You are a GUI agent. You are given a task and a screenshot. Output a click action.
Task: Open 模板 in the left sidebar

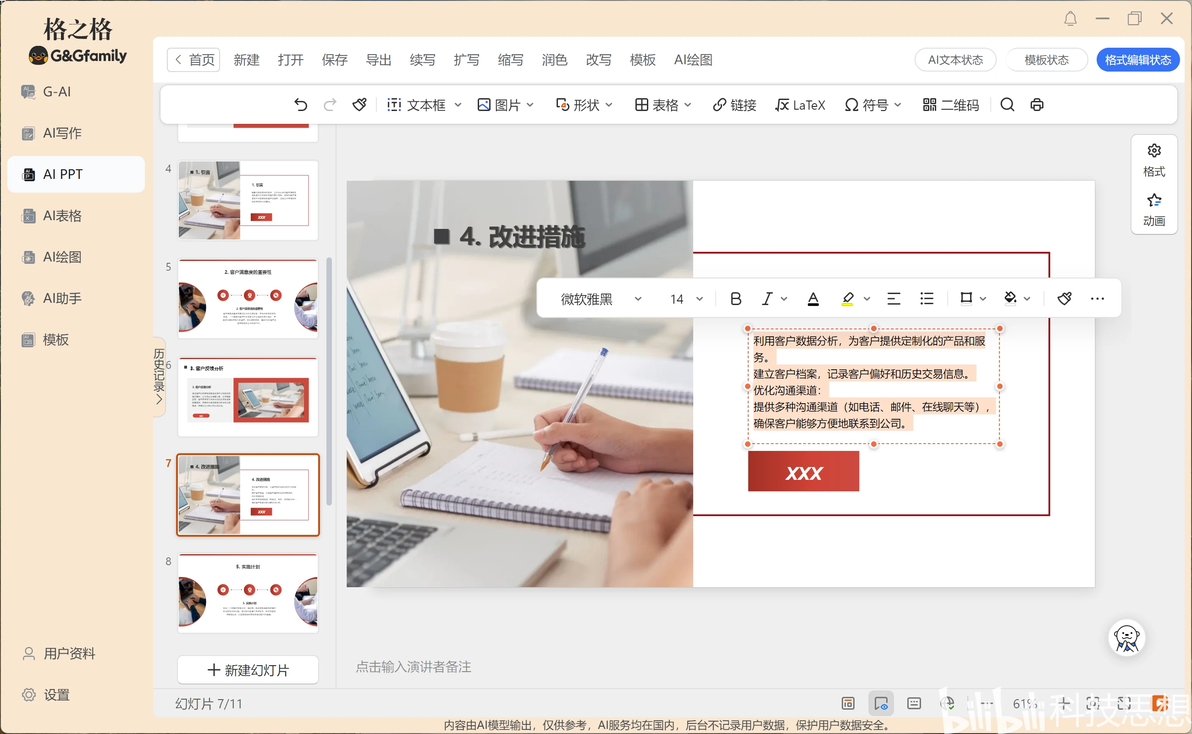[76, 340]
